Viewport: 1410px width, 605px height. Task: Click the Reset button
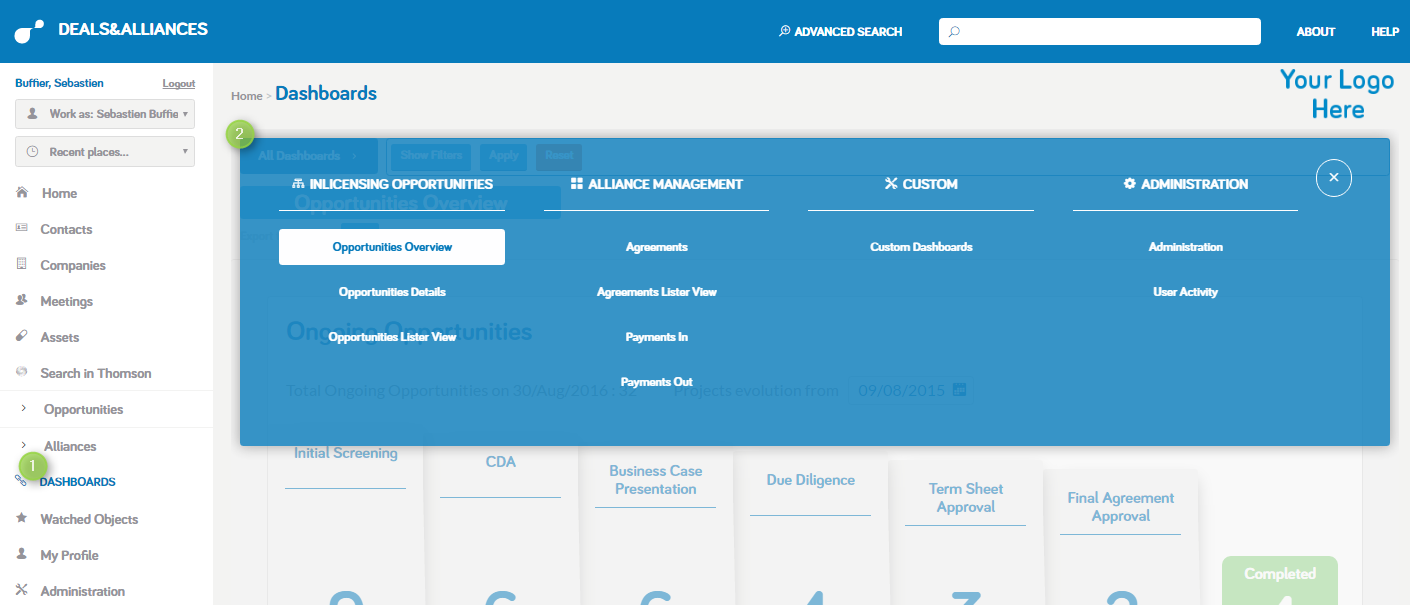click(x=559, y=156)
